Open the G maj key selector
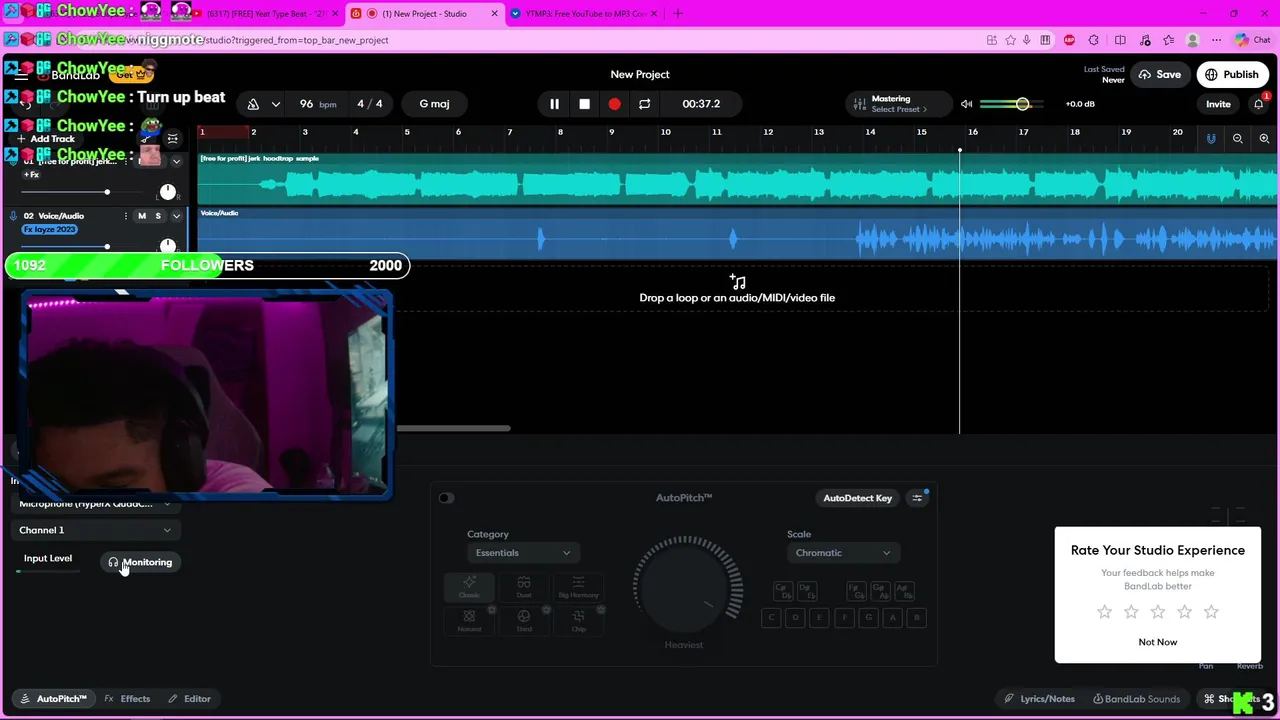Image resolution: width=1280 pixels, height=720 pixels. coord(434,104)
